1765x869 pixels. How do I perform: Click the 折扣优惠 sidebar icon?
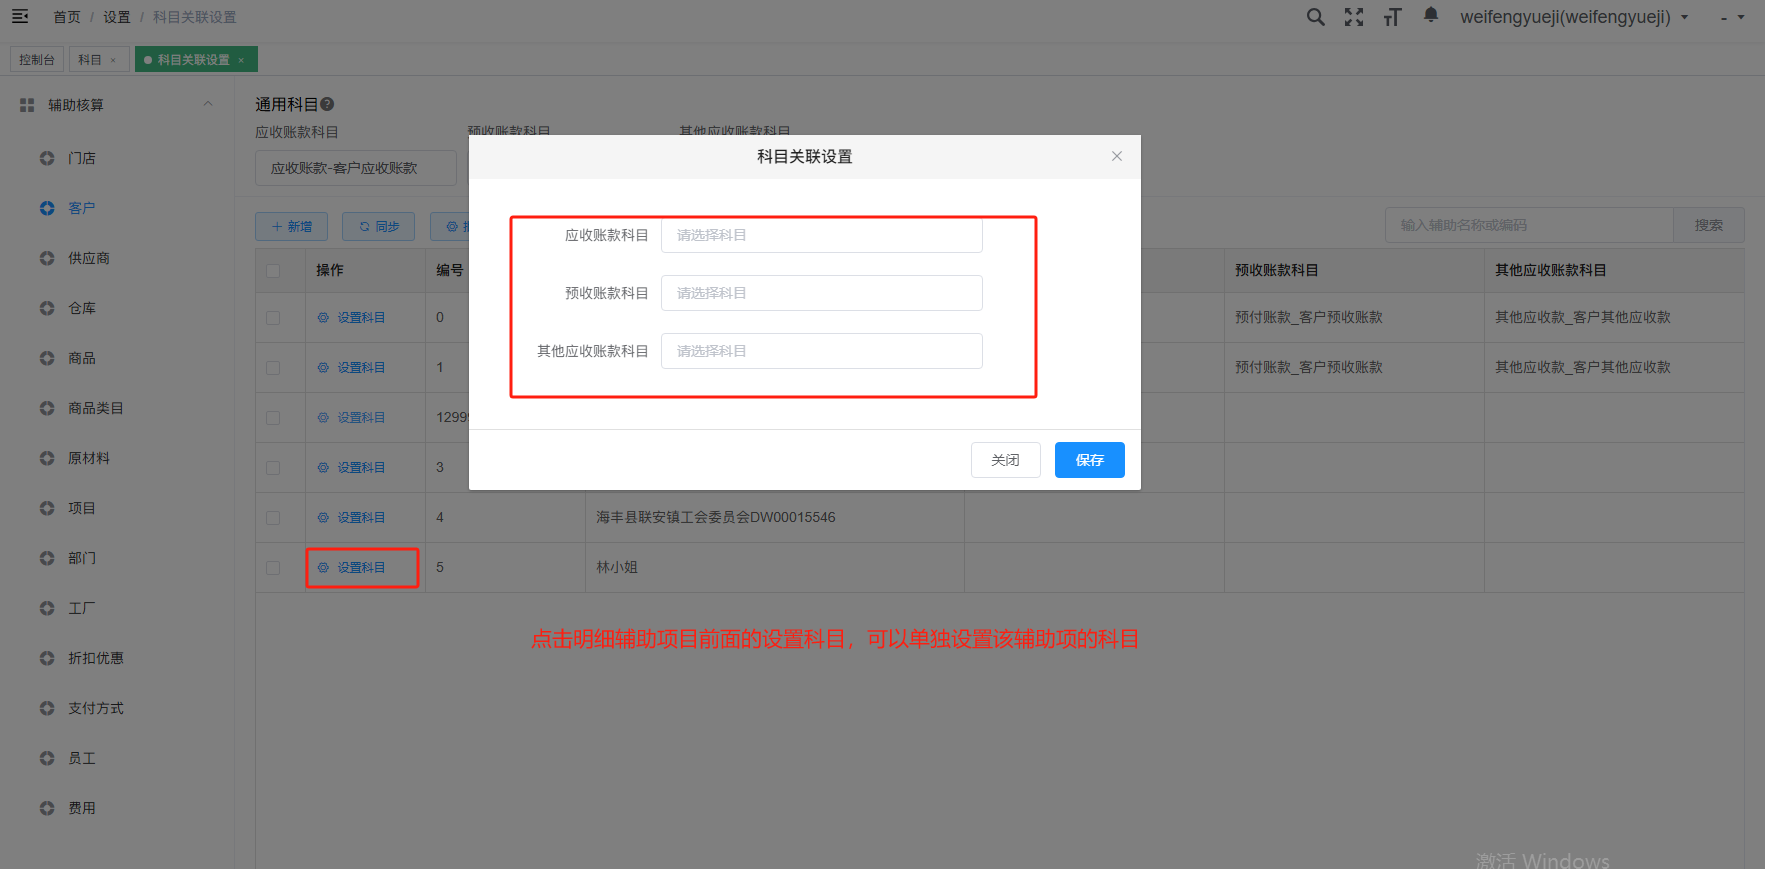point(47,658)
